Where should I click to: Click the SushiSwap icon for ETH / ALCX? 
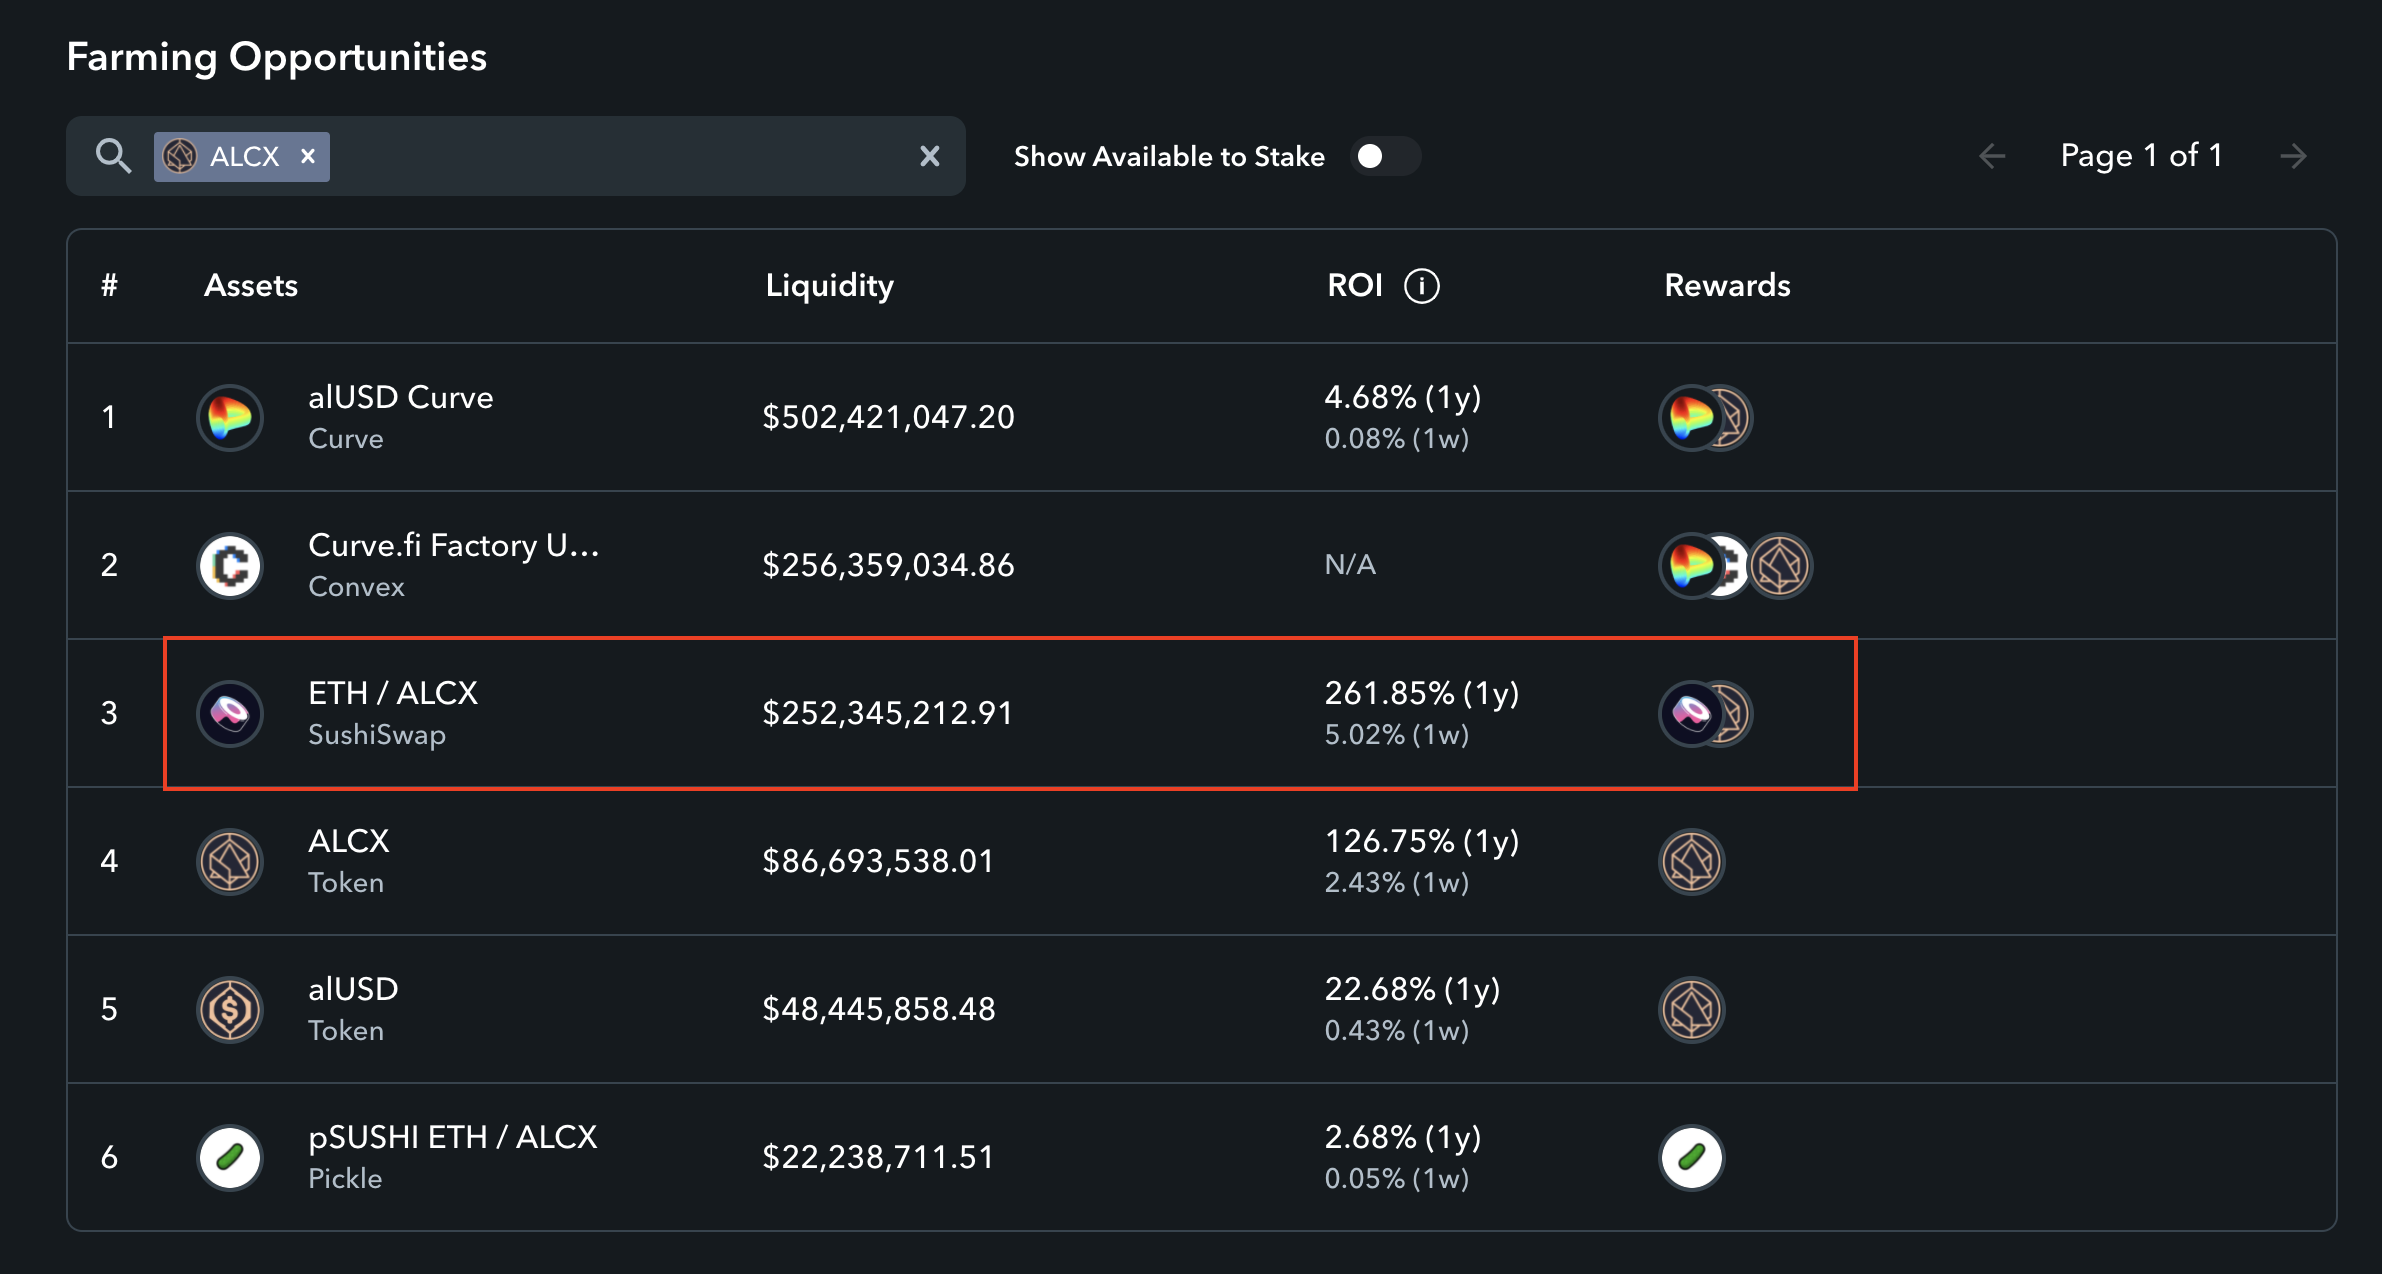pyautogui.click(x=230, y=713)
